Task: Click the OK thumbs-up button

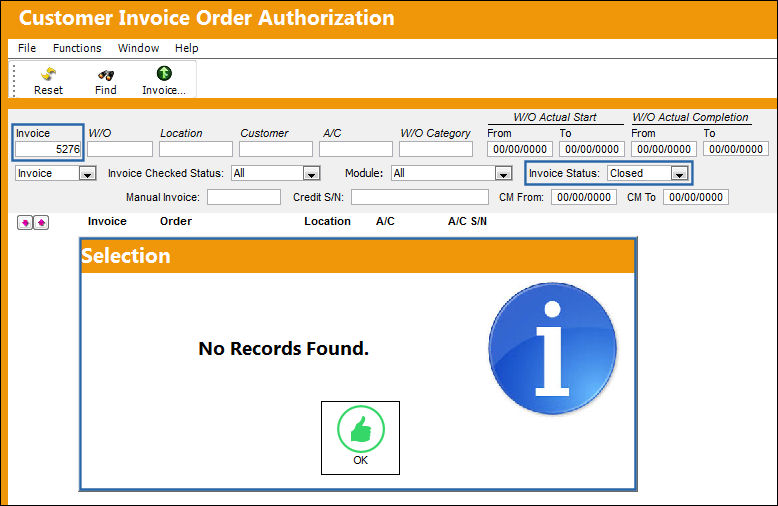Action: 360,438
